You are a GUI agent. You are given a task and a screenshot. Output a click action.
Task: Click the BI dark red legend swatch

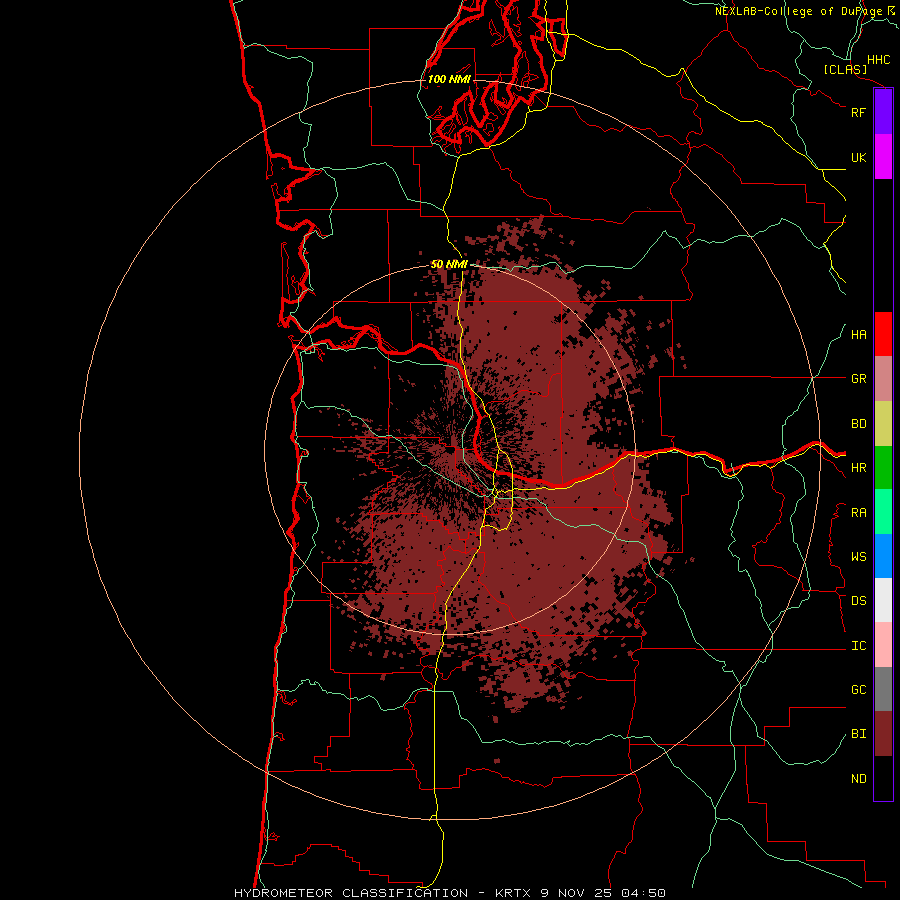pos(883,734)
